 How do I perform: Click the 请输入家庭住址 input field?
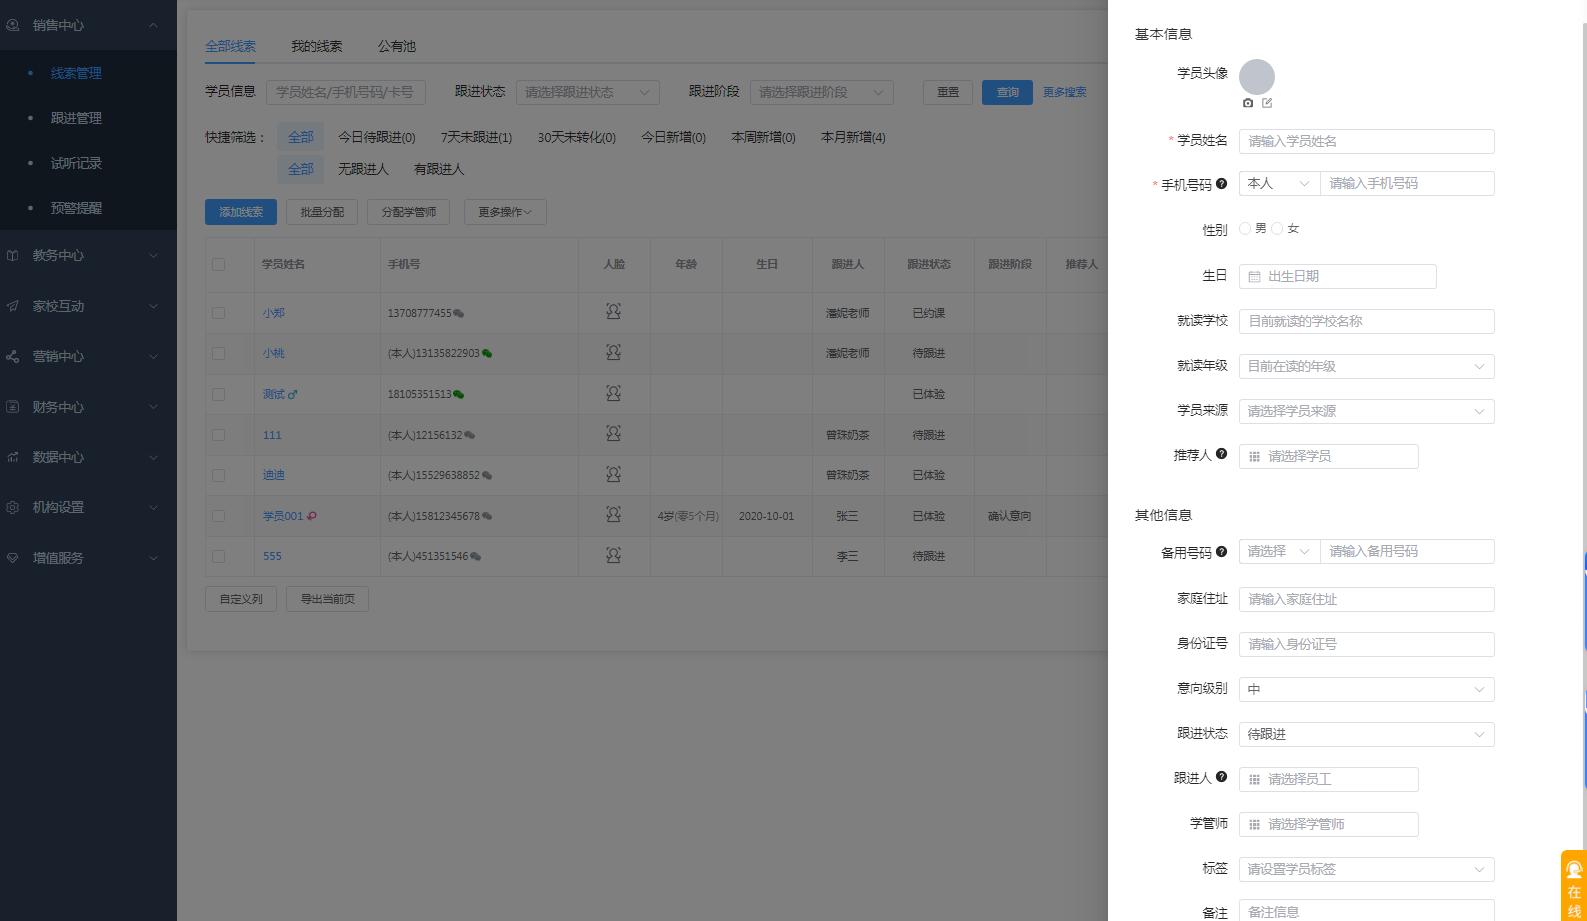(1366, 600)
